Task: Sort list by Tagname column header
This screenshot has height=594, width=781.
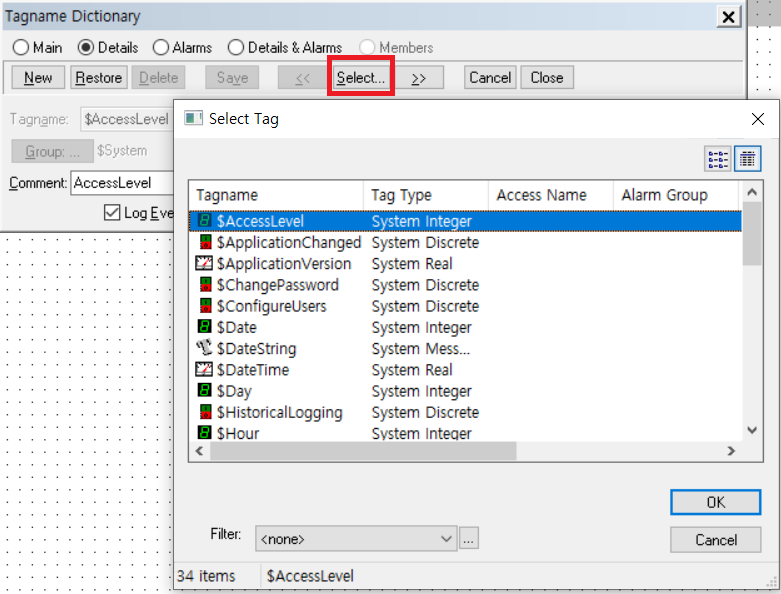Action: point(275,195)
